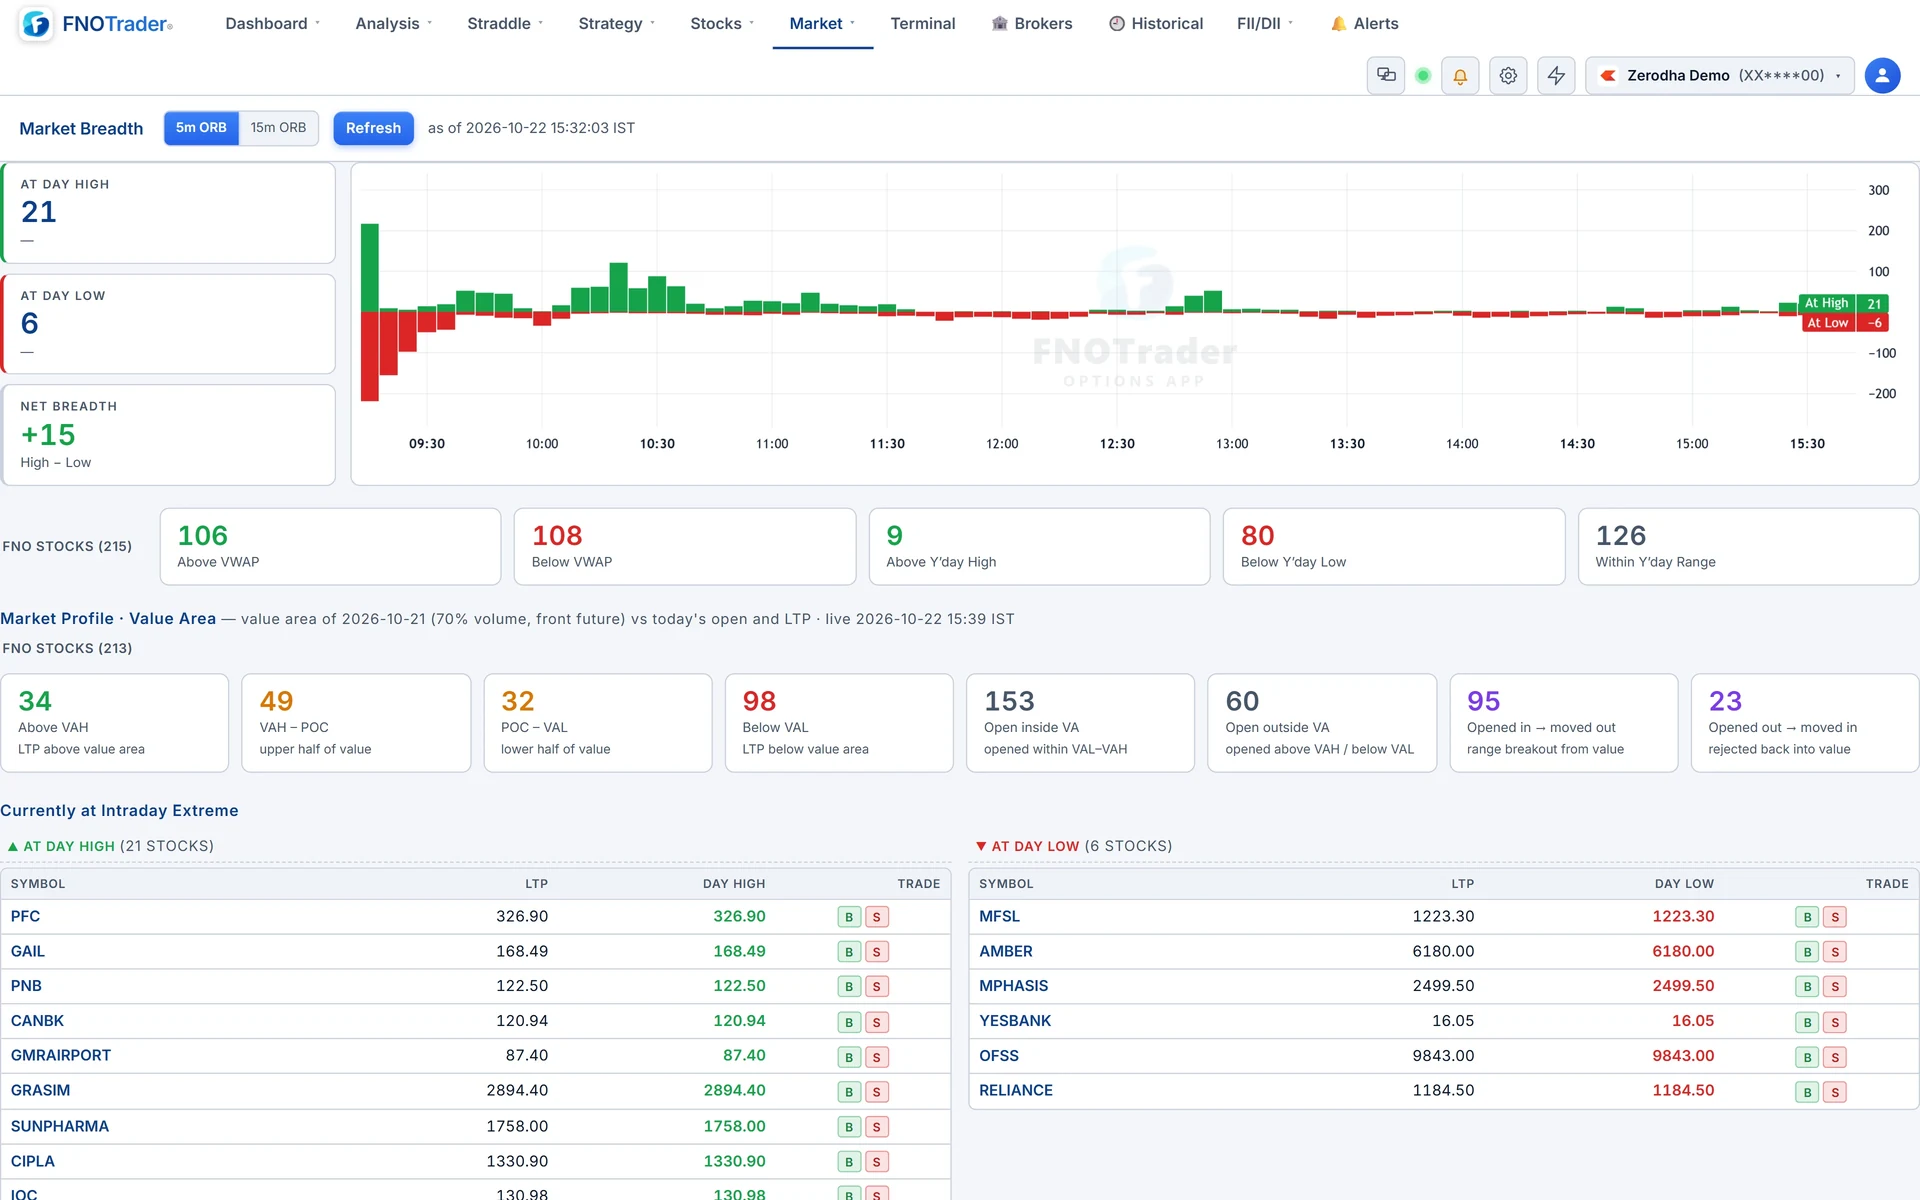The image size is (1920, 1200).
Task: Click the B buy icon for YESBANK
Action: click(x=1807, y=1022)
